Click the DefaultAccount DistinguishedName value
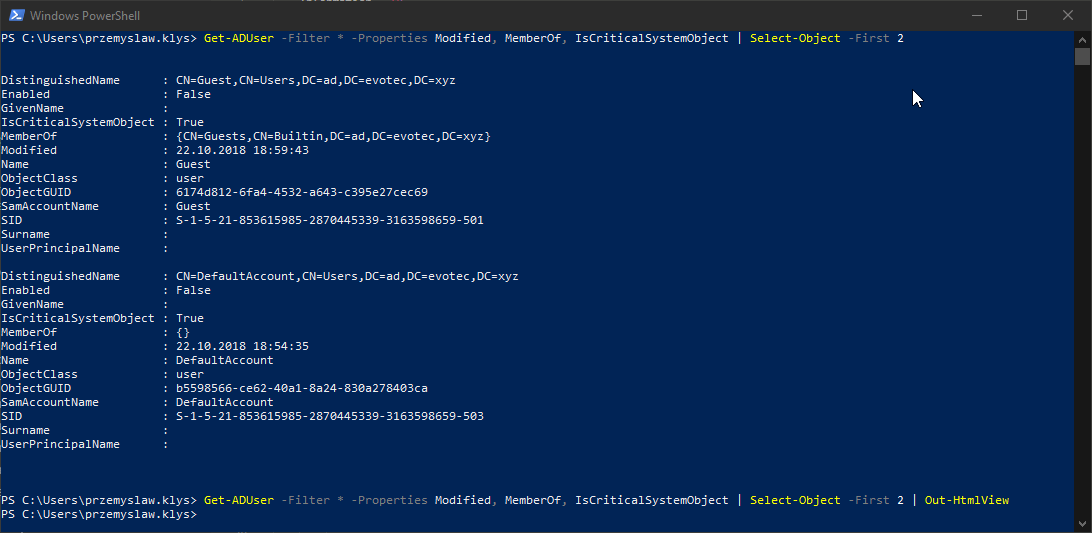The image size is (1092, 533). coord(346,276)
